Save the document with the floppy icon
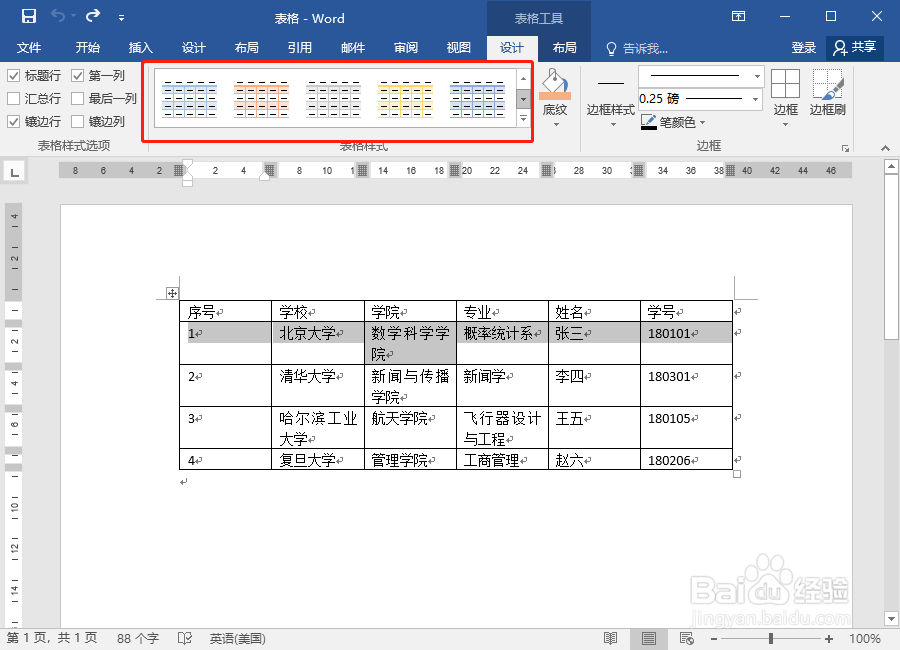The width and height of the screenshot is (900, 650). [x=29, y=16]
